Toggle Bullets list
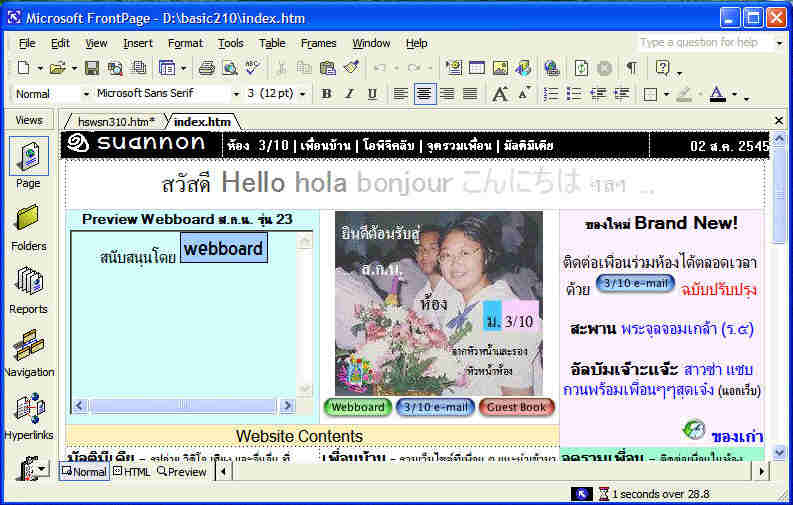Screen dimensions: 793x505 click(x=575, y=94)
